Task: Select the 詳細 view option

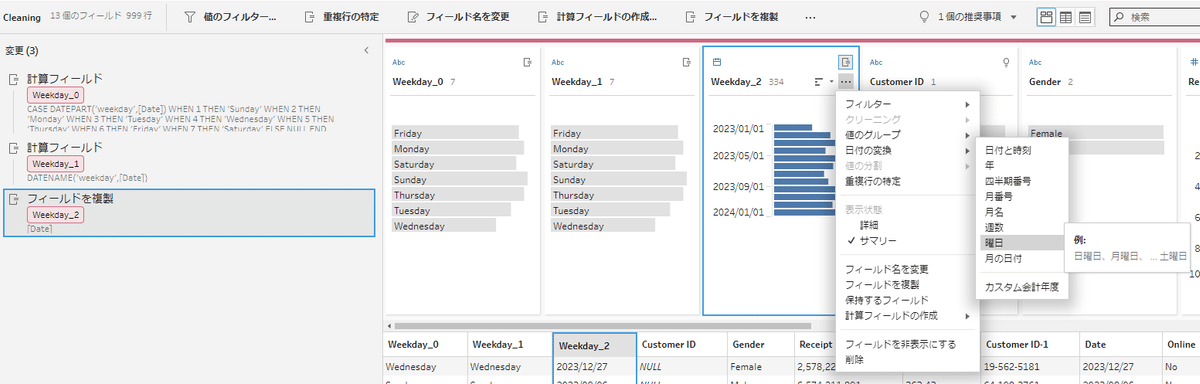Action: [x=870, y=225]
